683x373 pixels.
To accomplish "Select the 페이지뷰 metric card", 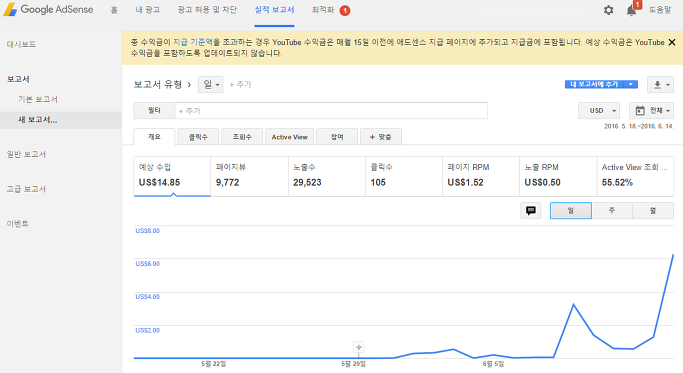I will tap(249, 176).
